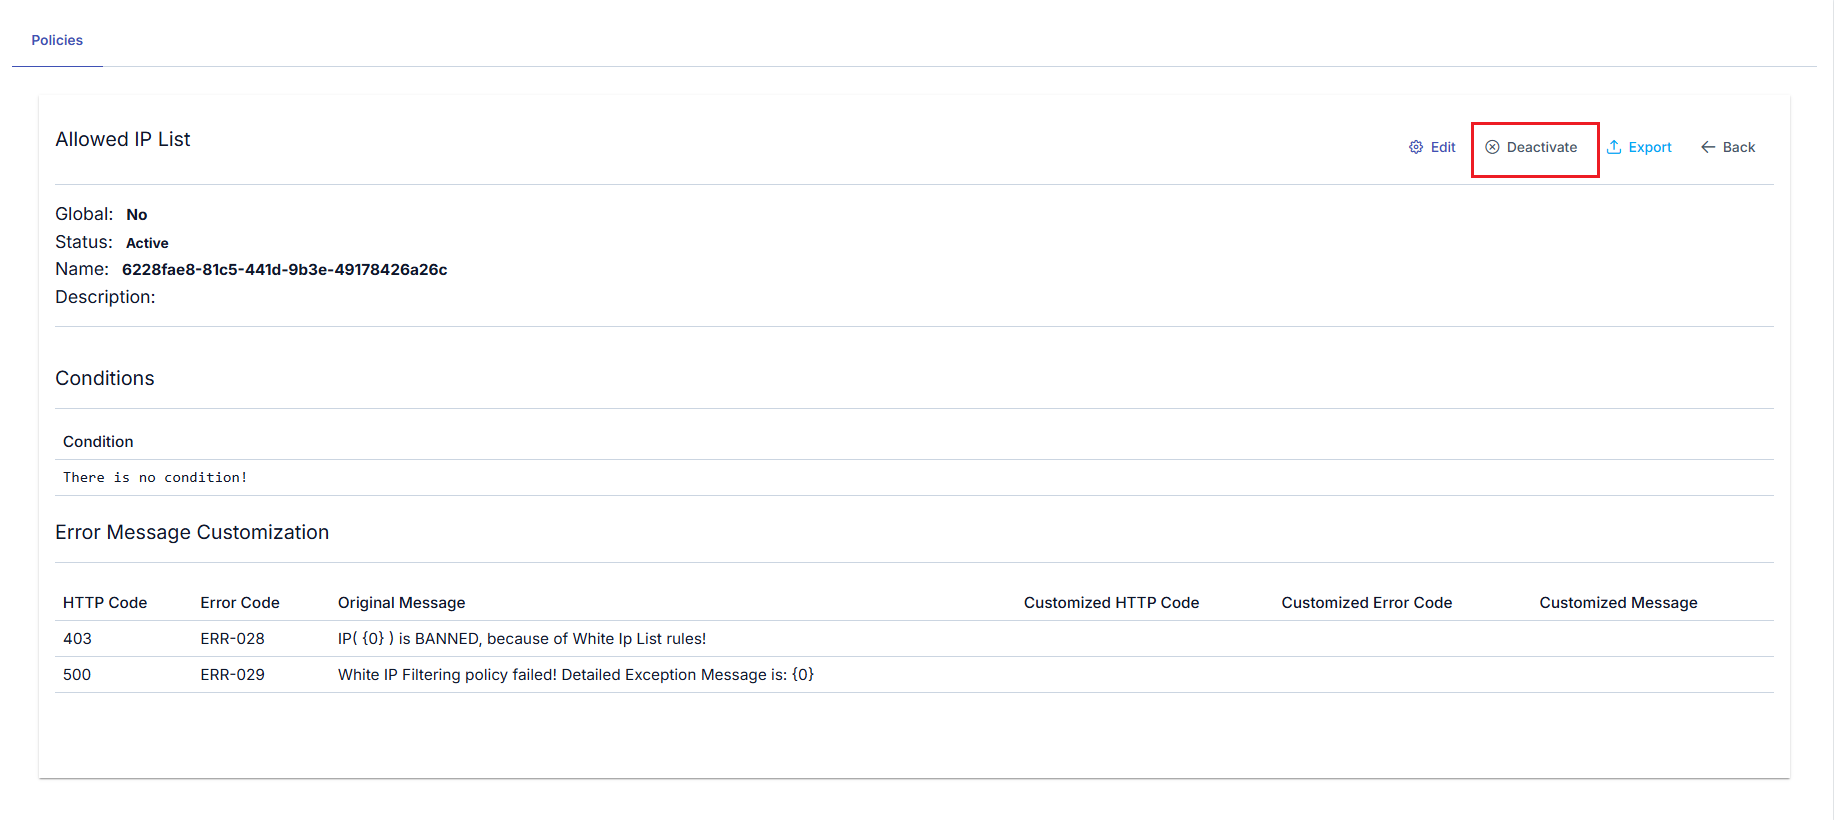Click the Active status value
The image size is (1834, 820).
[x=147, y=243]
